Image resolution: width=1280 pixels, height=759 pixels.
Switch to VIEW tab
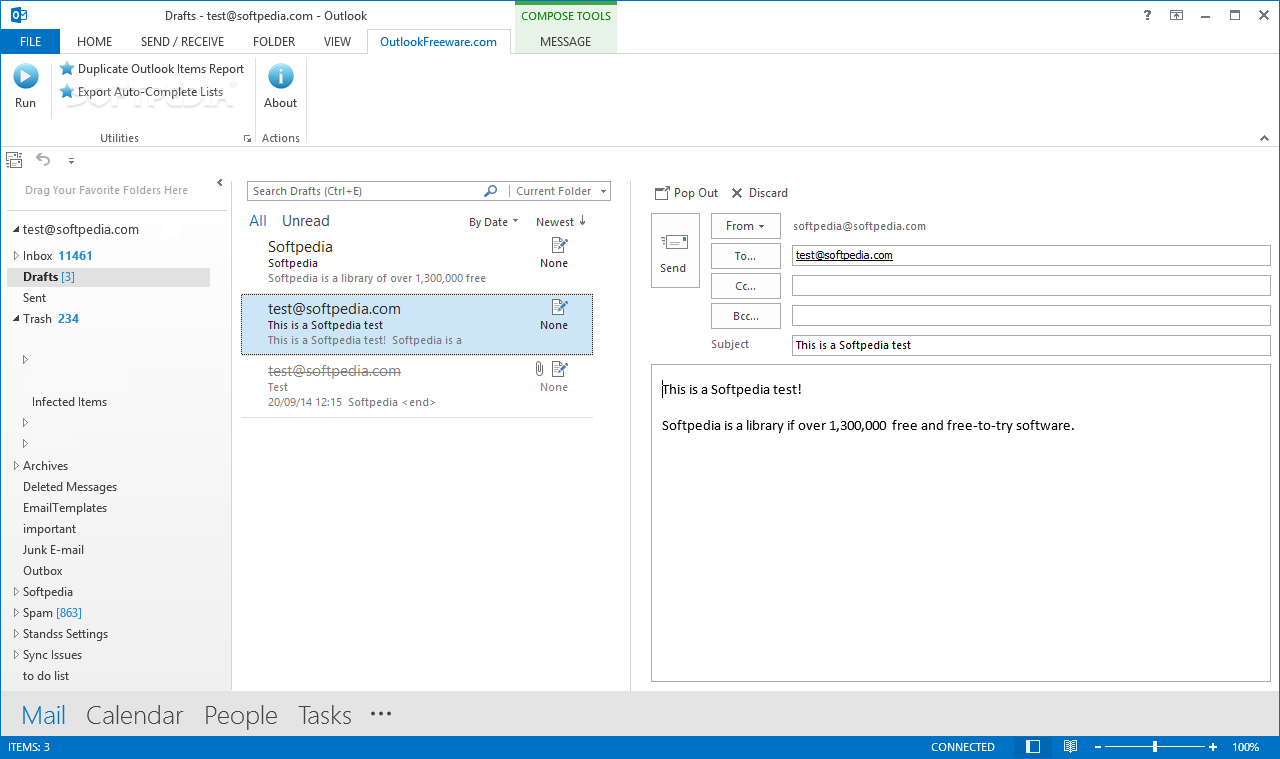[x=337, y=42]
